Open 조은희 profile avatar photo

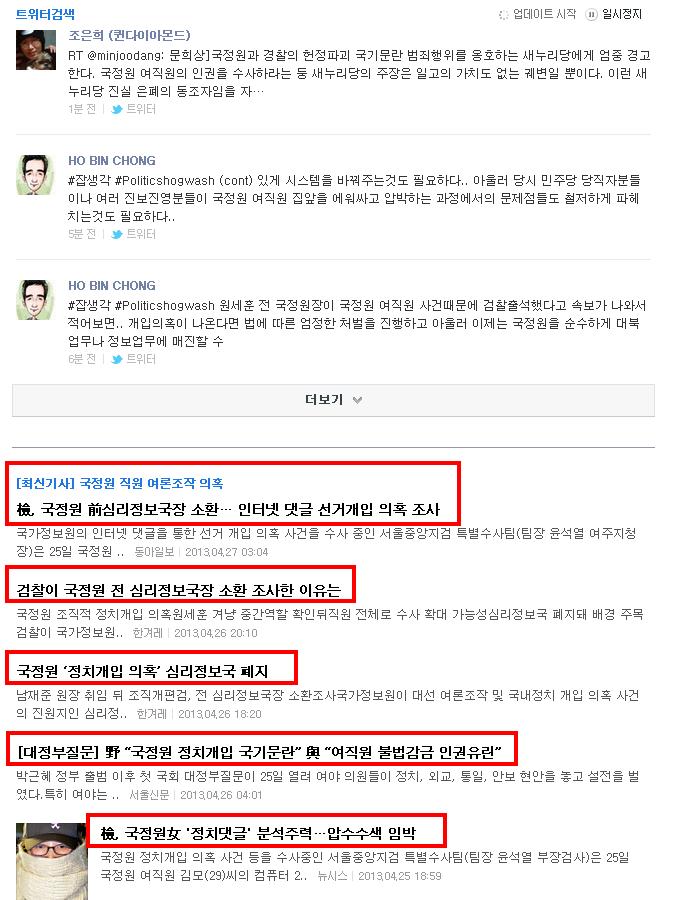click(36, 50)
